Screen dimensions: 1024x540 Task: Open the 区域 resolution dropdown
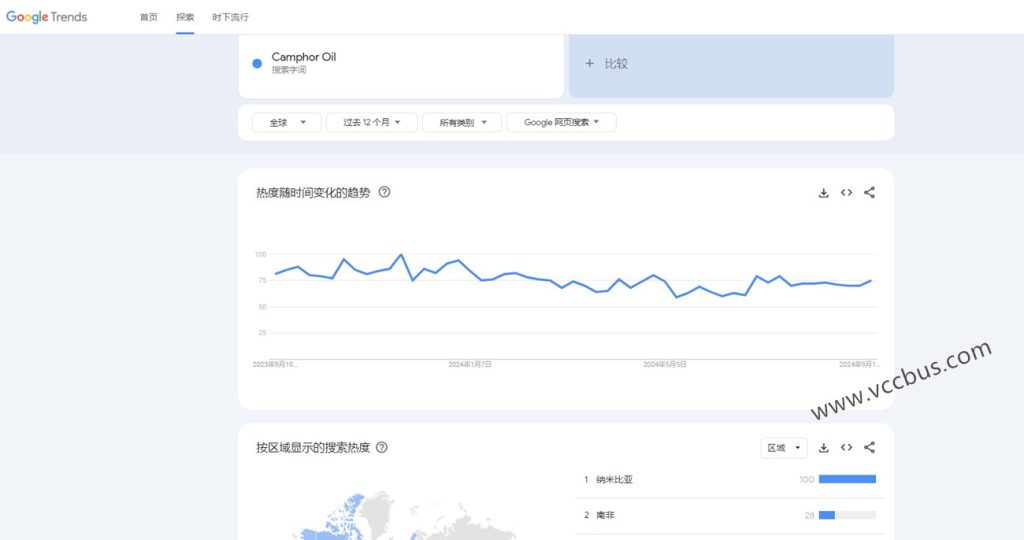784,448
